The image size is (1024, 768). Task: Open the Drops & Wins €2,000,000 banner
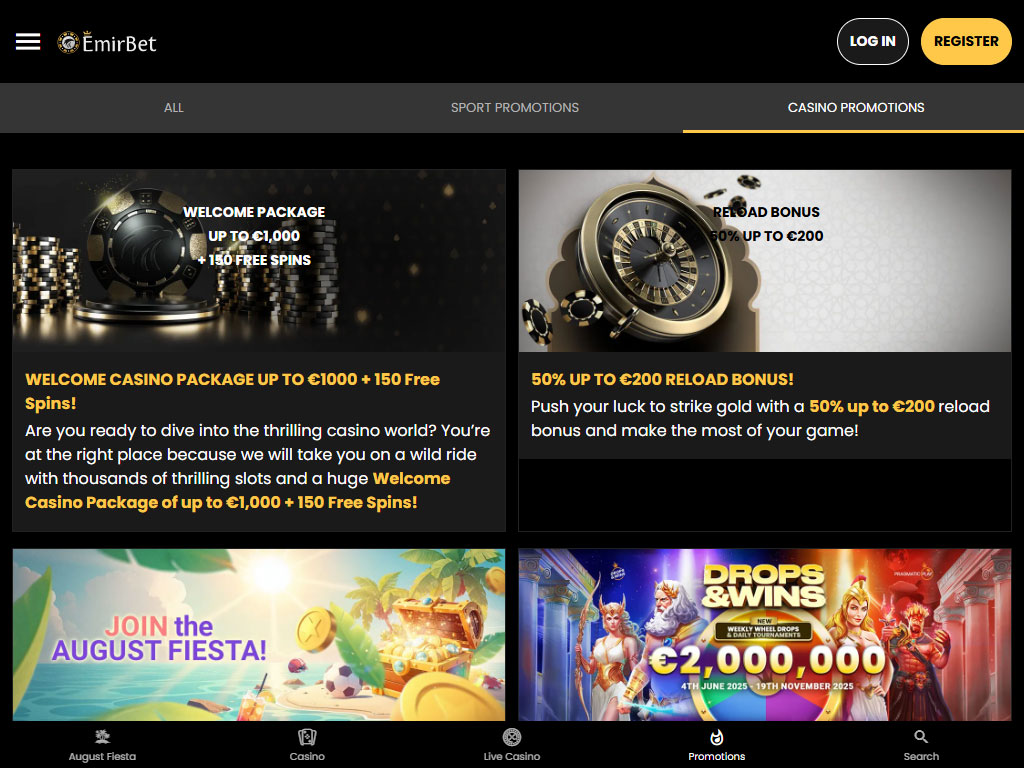(765, 635)
